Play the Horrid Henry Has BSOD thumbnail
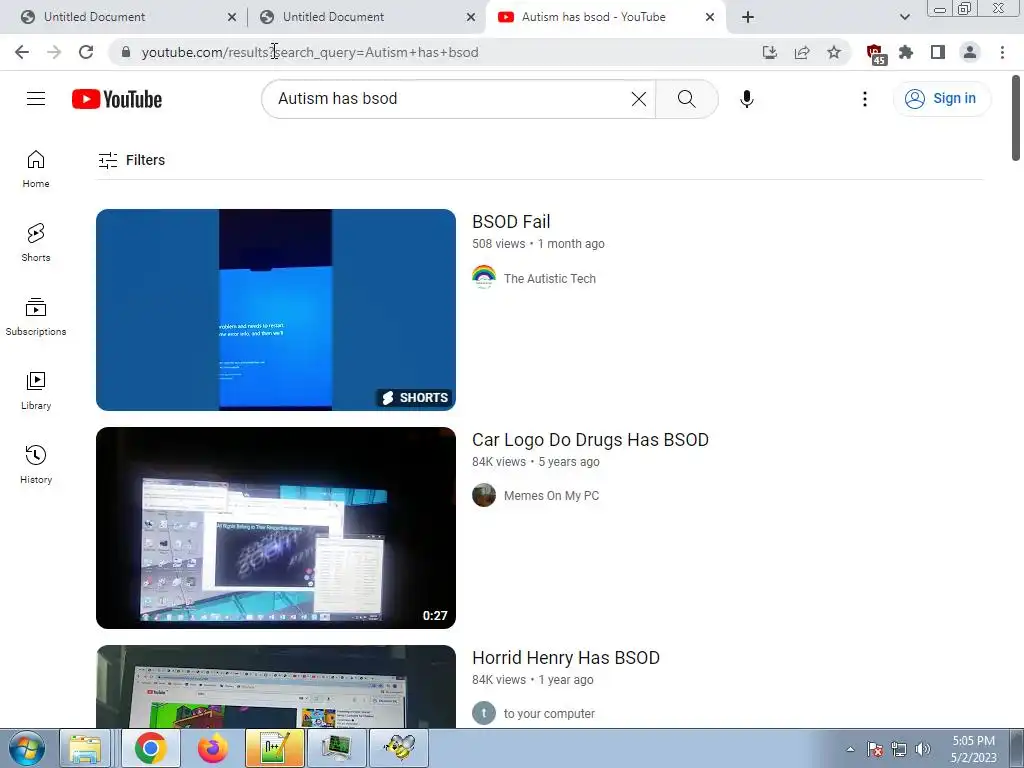The height and width of the screenshot is (768, 1024). (276, 686)
